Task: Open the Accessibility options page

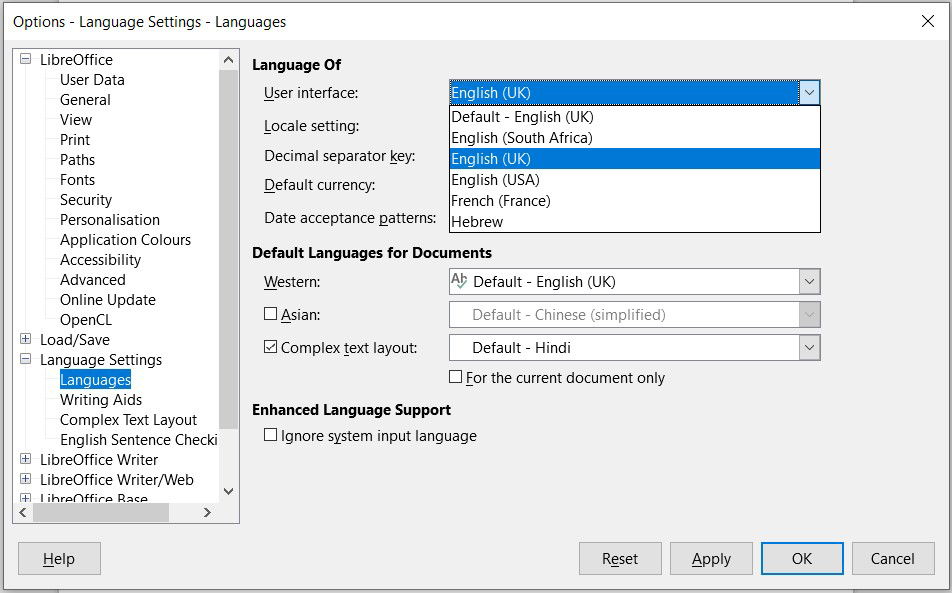Action: pyautogui.click(x=100, y=260)
